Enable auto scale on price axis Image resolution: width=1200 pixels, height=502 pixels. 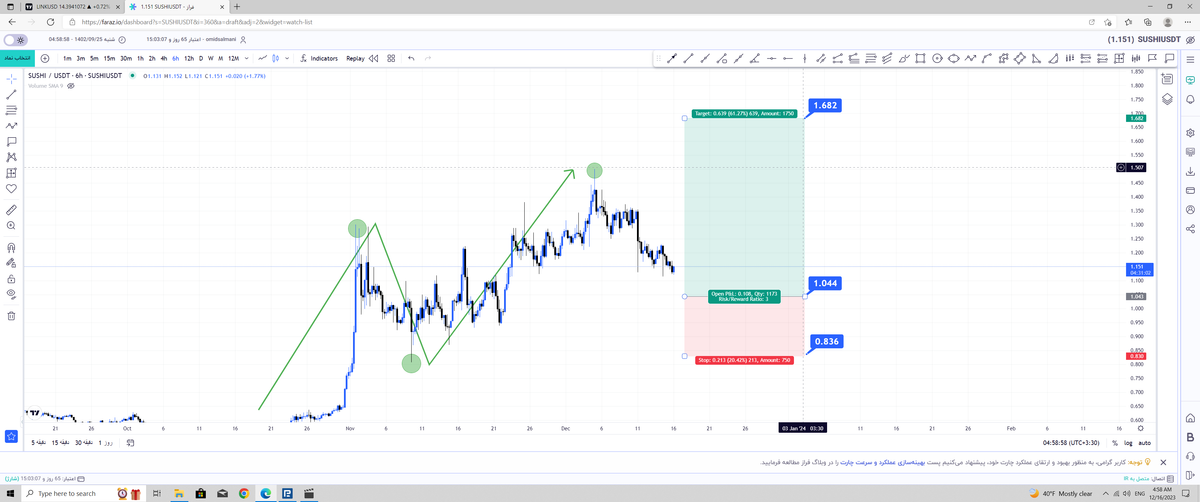pyautogui.click(x=1145, y=441)
